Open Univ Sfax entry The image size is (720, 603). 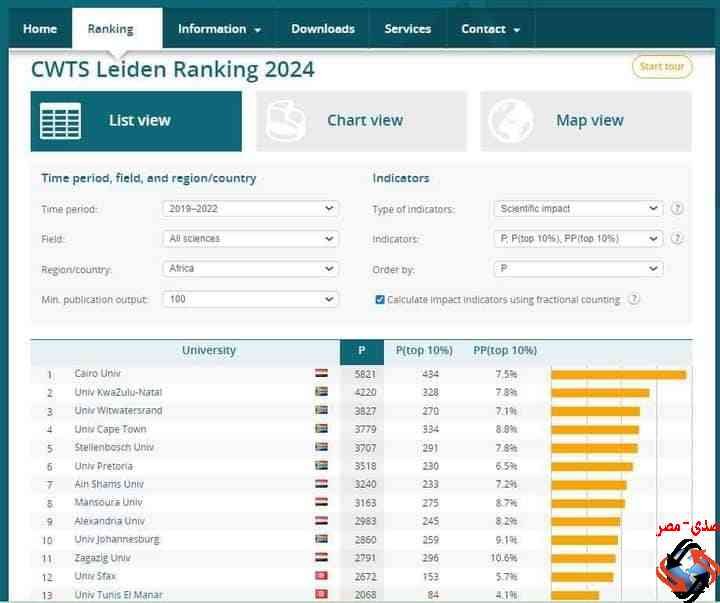(95, 576)
